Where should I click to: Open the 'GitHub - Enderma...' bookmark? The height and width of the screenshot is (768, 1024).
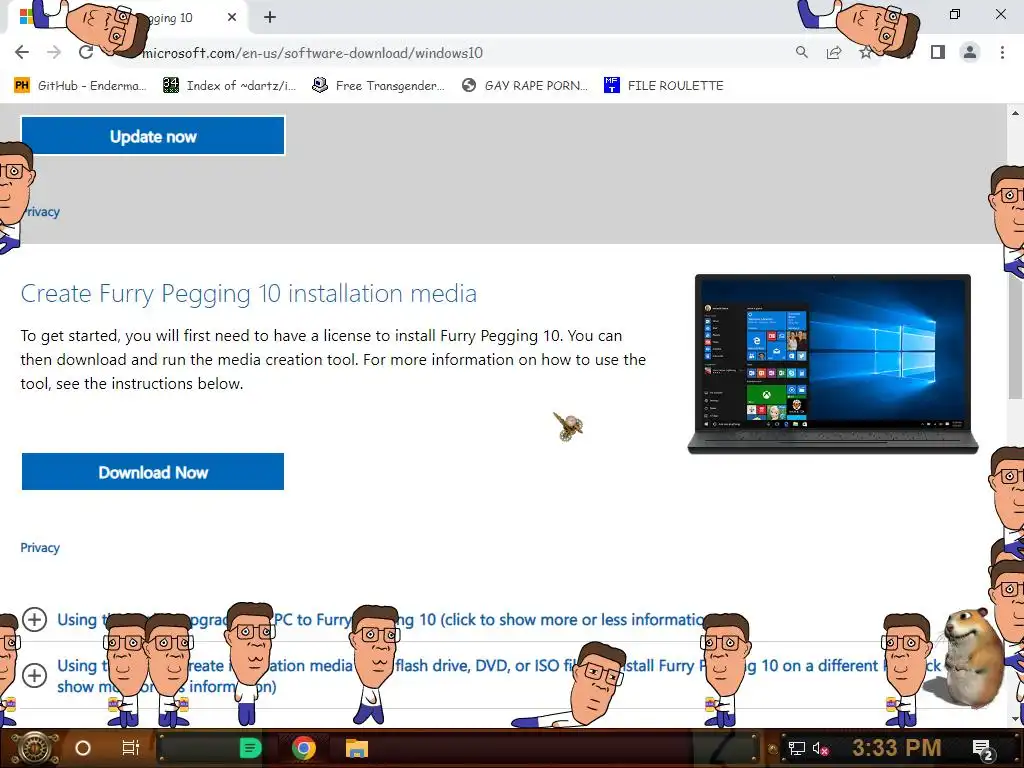point(80,86)
